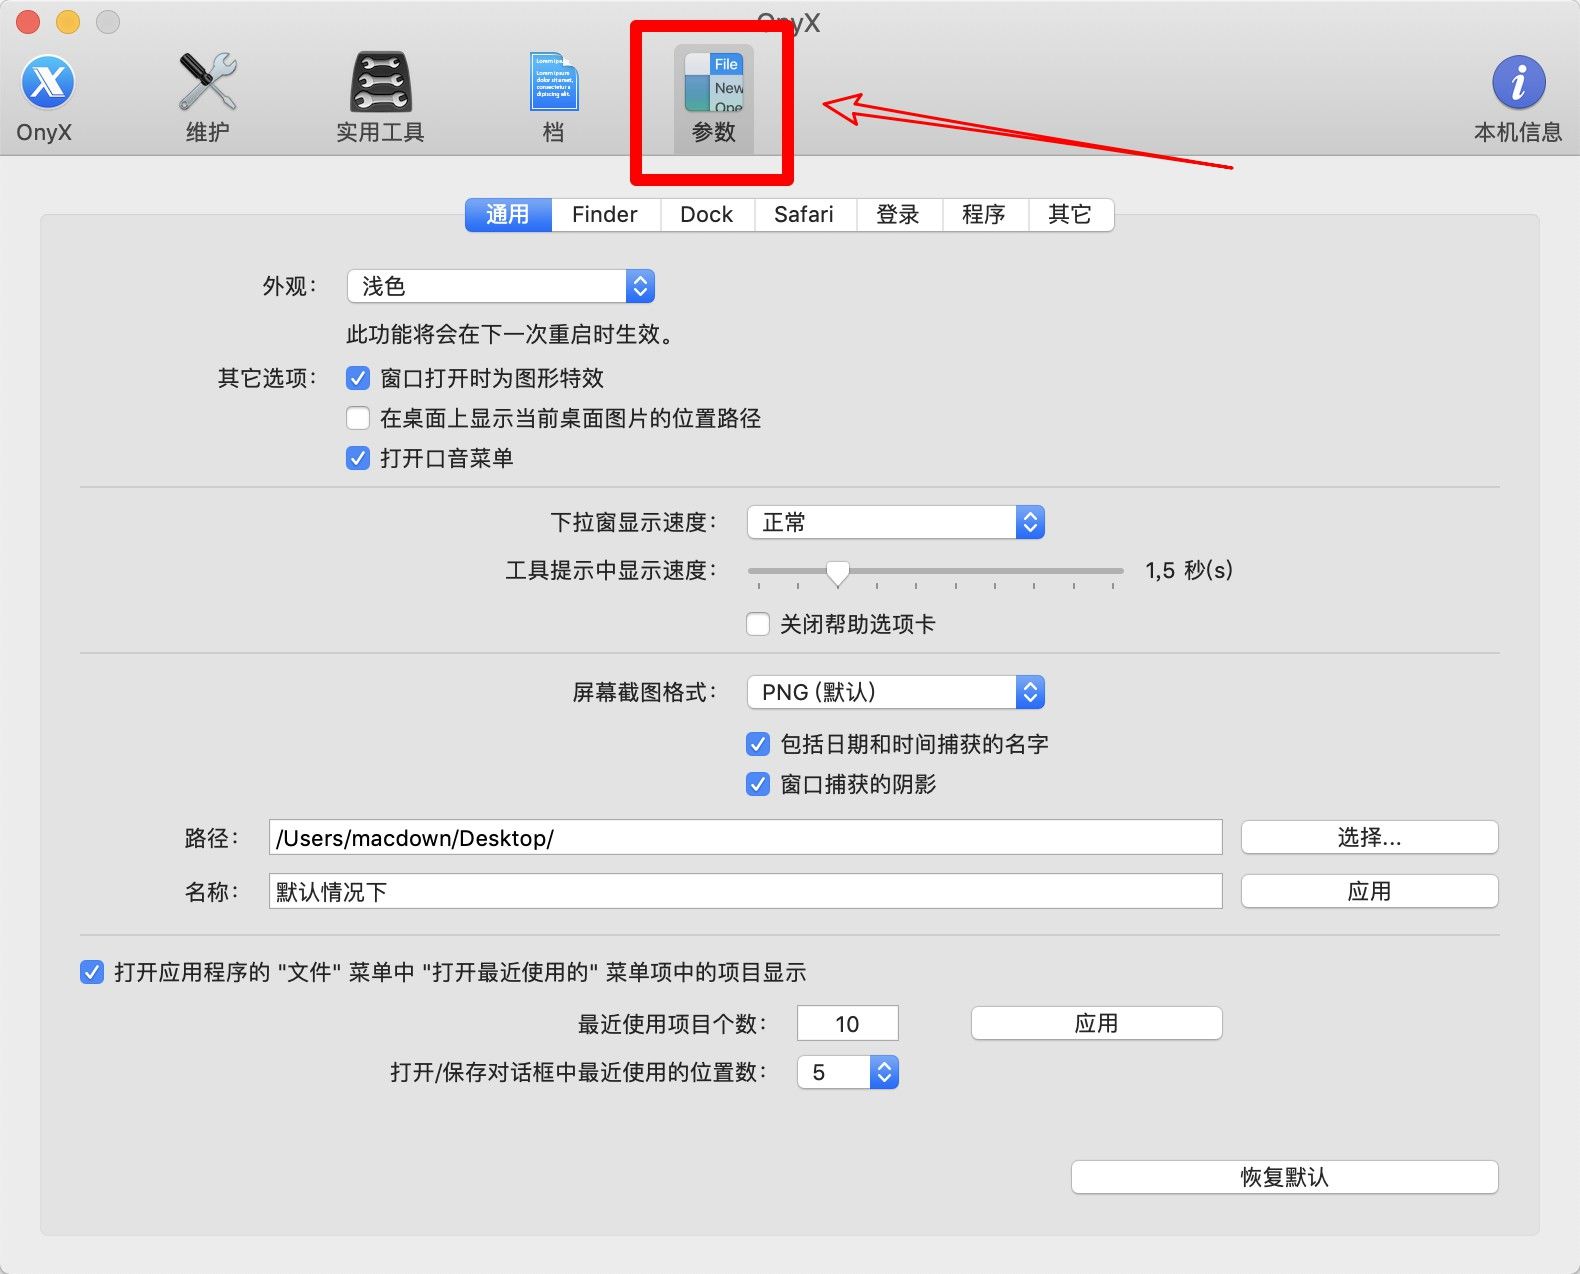1580x1274 pixels.
Task: Click the red close window button
Action: click(x=28, y=21)
